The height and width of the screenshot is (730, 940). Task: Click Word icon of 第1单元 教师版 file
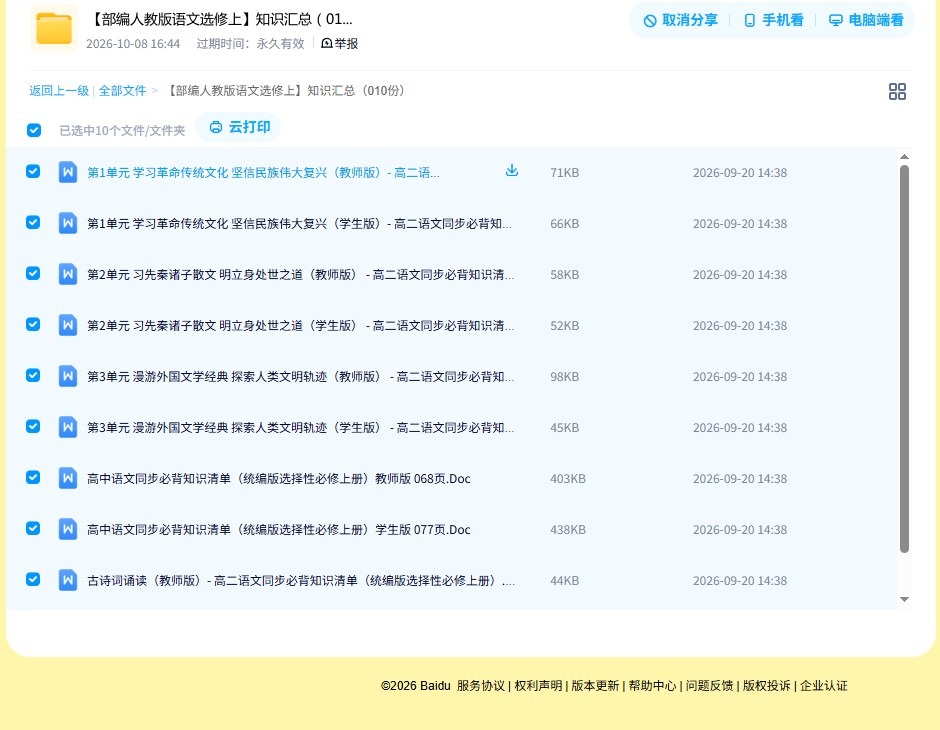coord(68,173)
